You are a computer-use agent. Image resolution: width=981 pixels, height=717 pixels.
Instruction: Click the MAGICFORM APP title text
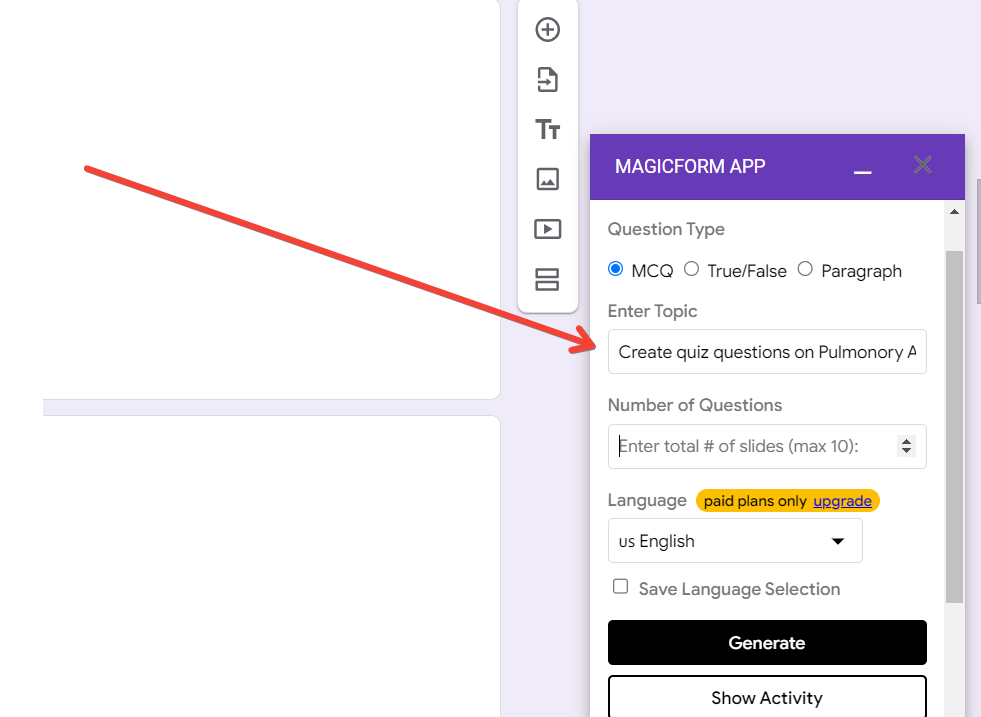690,166
